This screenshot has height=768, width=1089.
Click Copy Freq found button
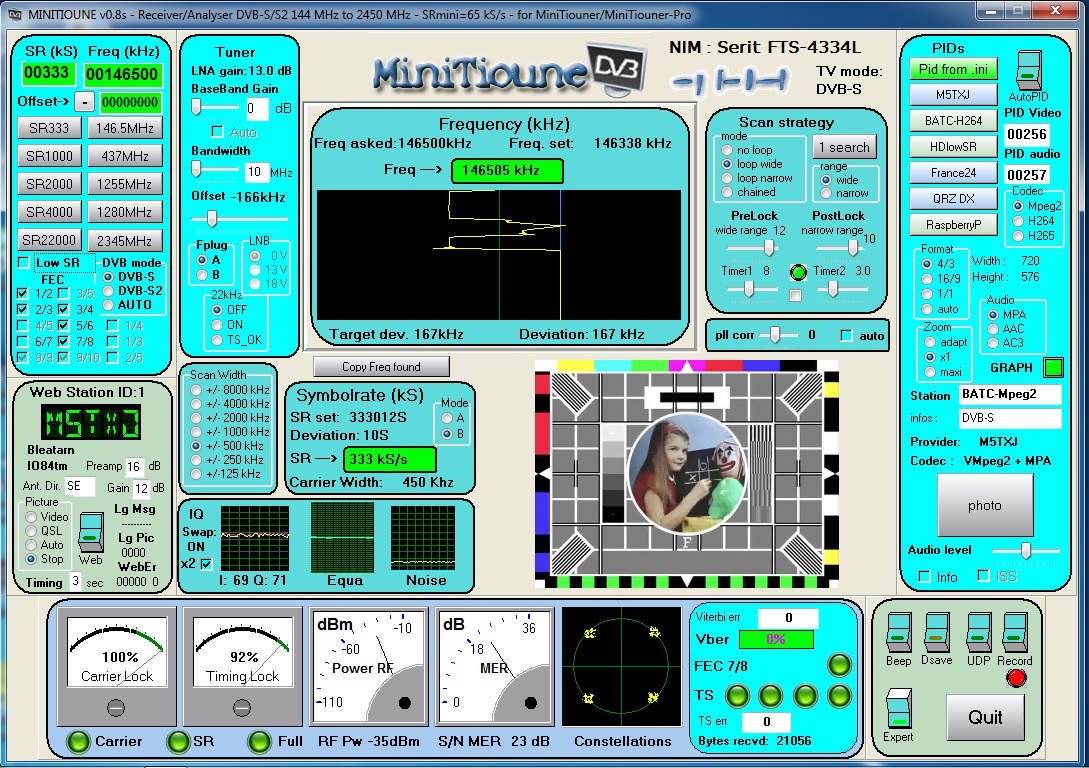pyautogui.click(x=381, y=367)
